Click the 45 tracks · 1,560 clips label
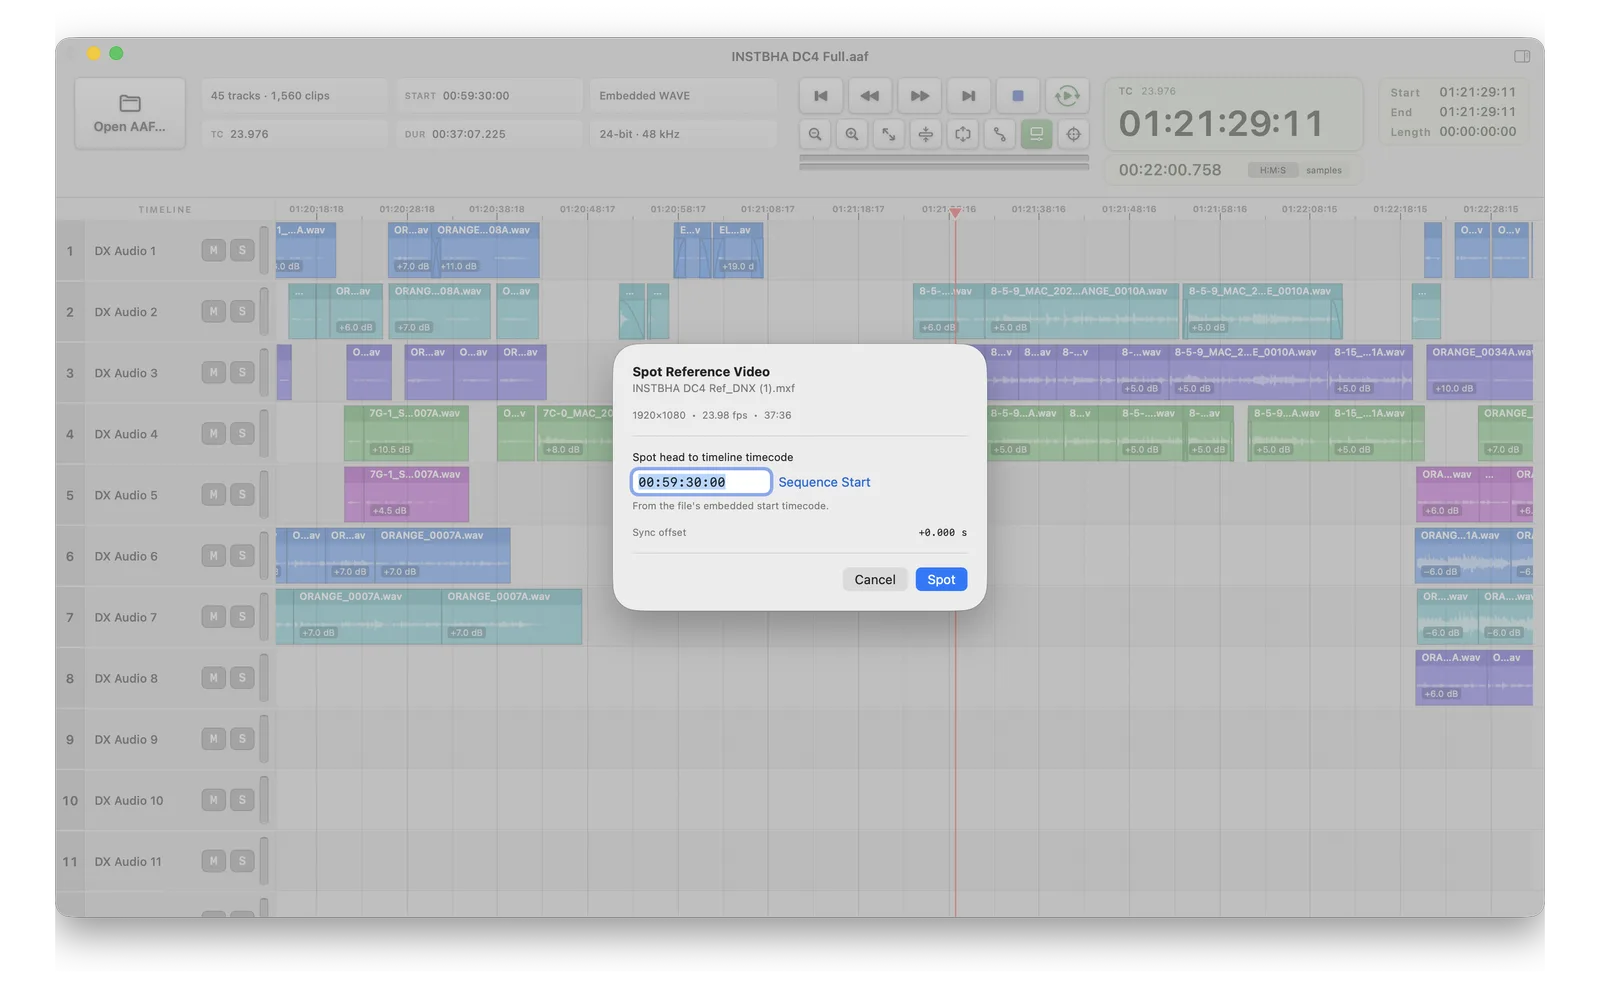The height and width of the screenshot is (990, 1600). tap(270, 96)
